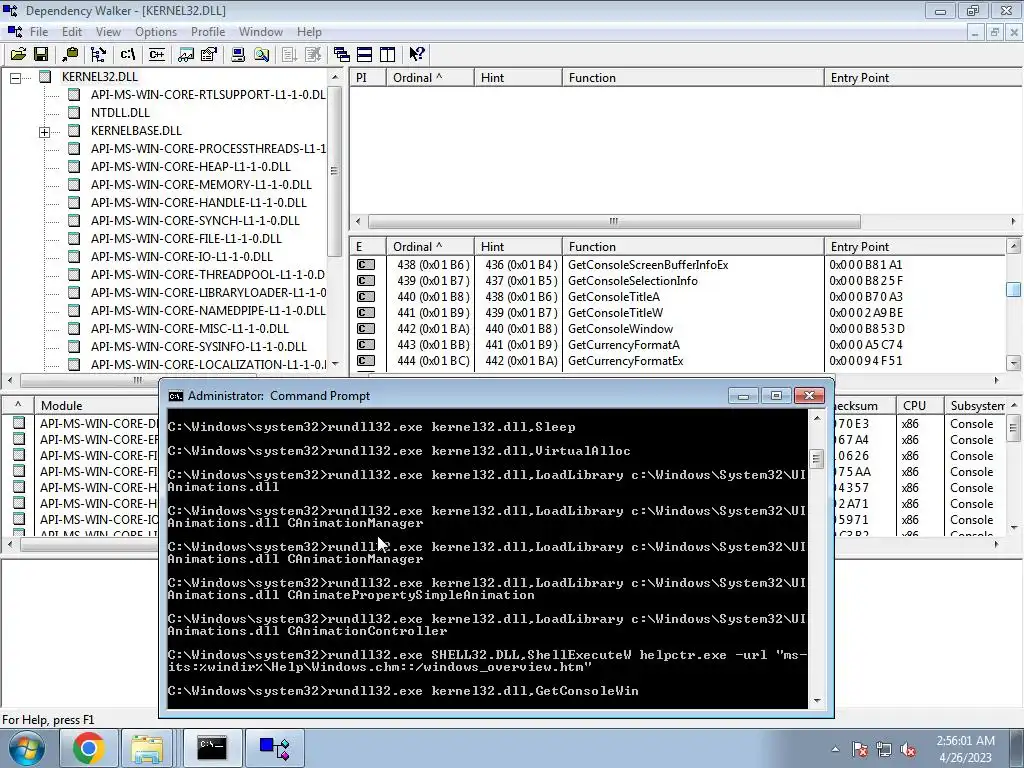Click the module tree scroll-down arrow

pyautogui.click(x=335, y=364)
